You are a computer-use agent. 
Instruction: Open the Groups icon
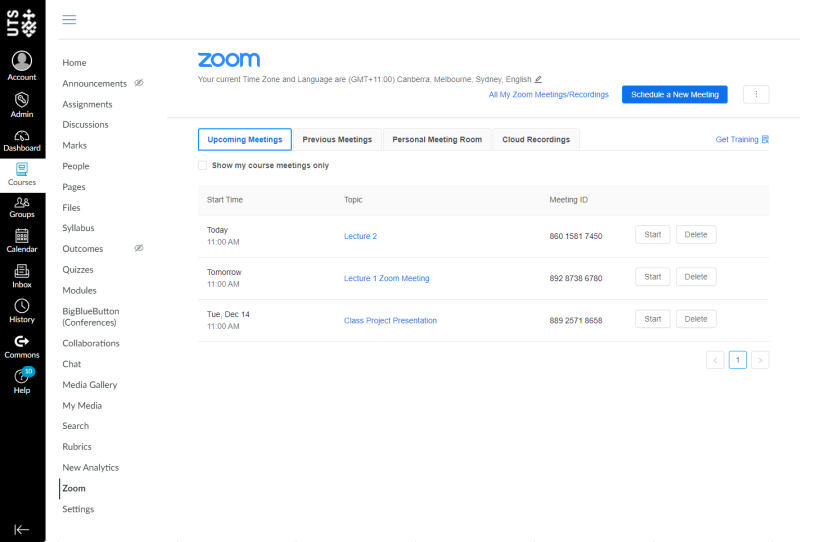tap(22, 203)
